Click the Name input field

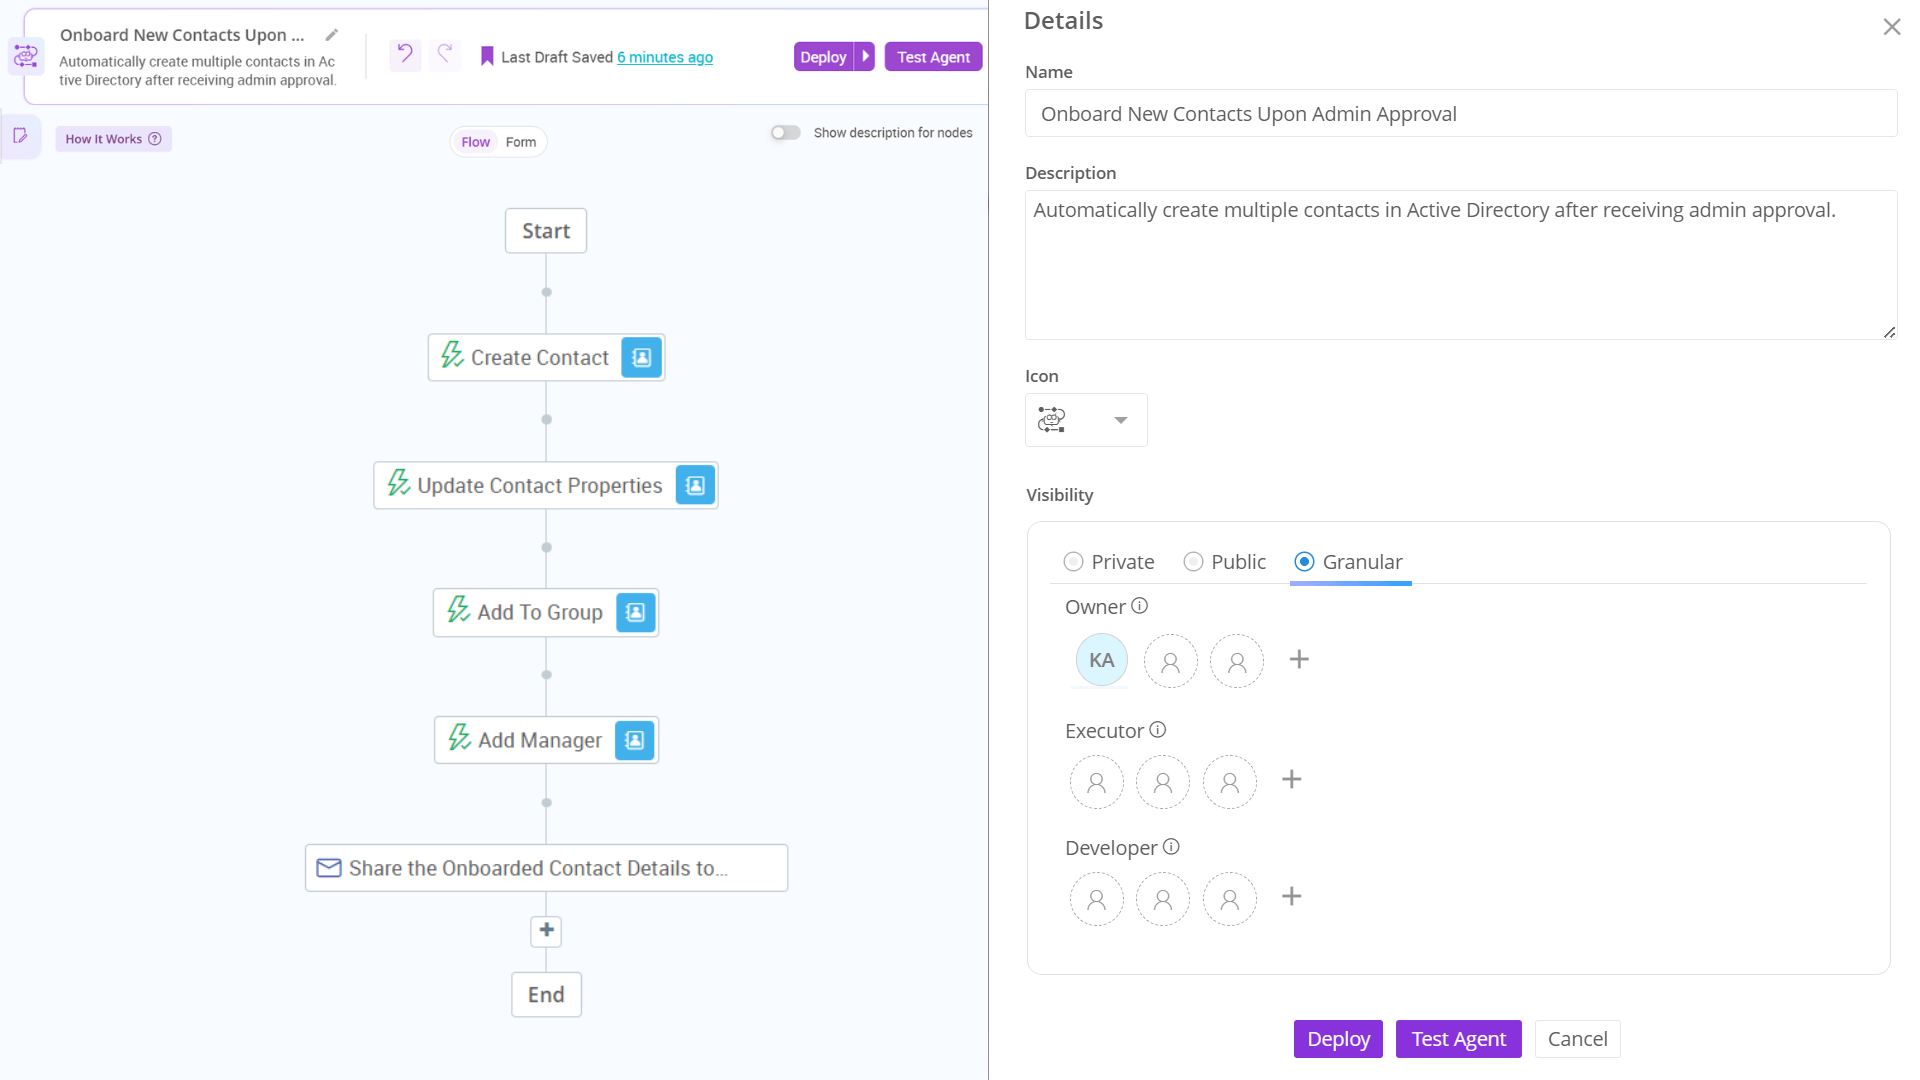[x=1461, y=114]
